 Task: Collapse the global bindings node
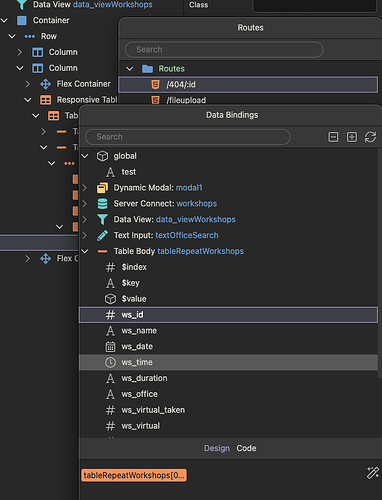click(85, 156)
